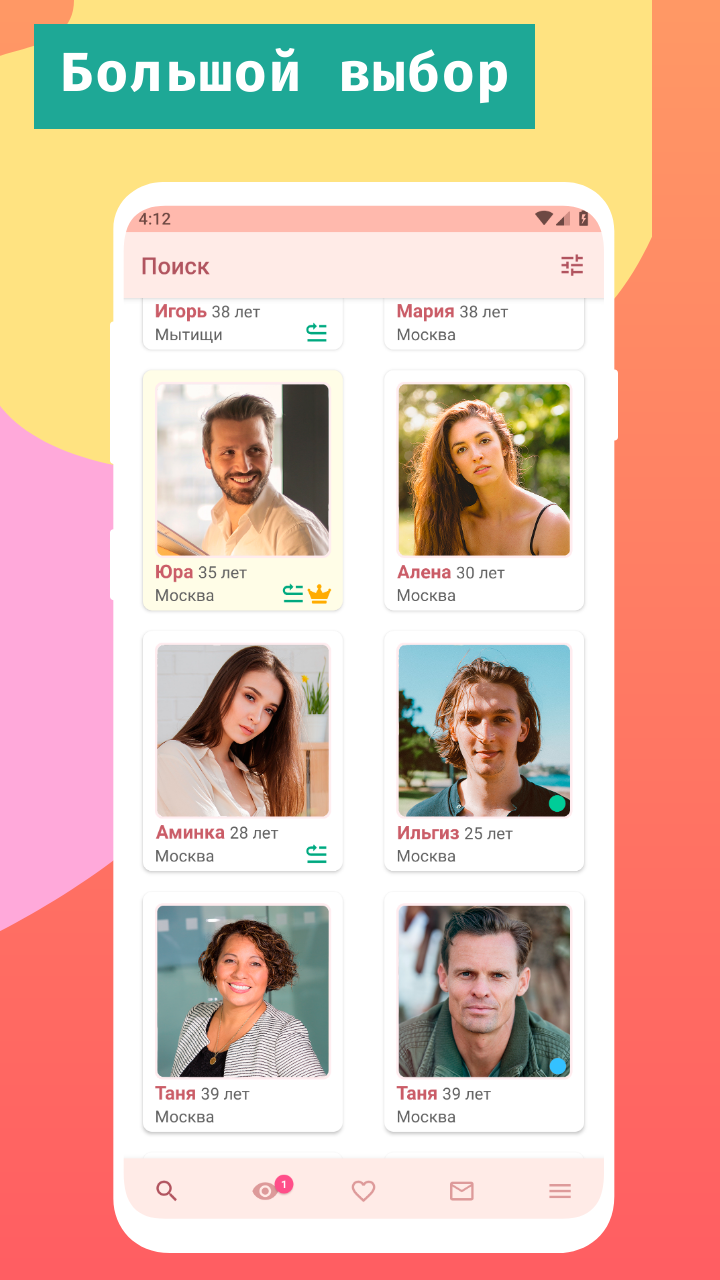Viewport: 720px width, 1280px height.
Task: Open Алена's profile photo
Action: [485, 470]
